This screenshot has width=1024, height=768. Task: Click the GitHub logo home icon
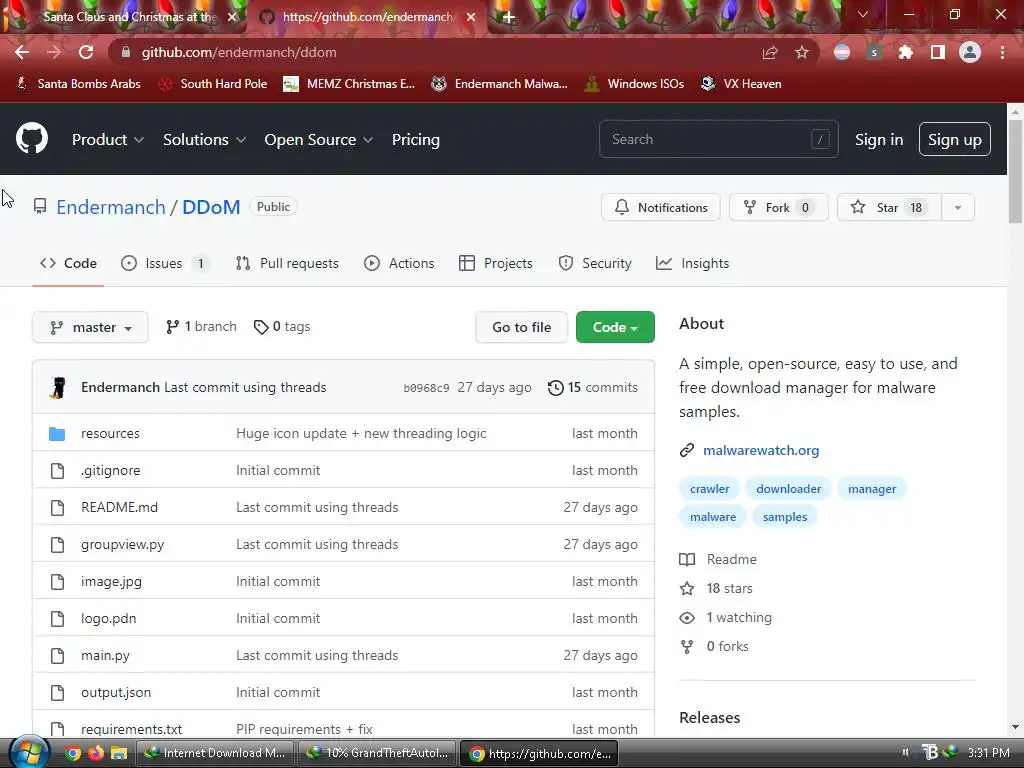pos(32,138)
